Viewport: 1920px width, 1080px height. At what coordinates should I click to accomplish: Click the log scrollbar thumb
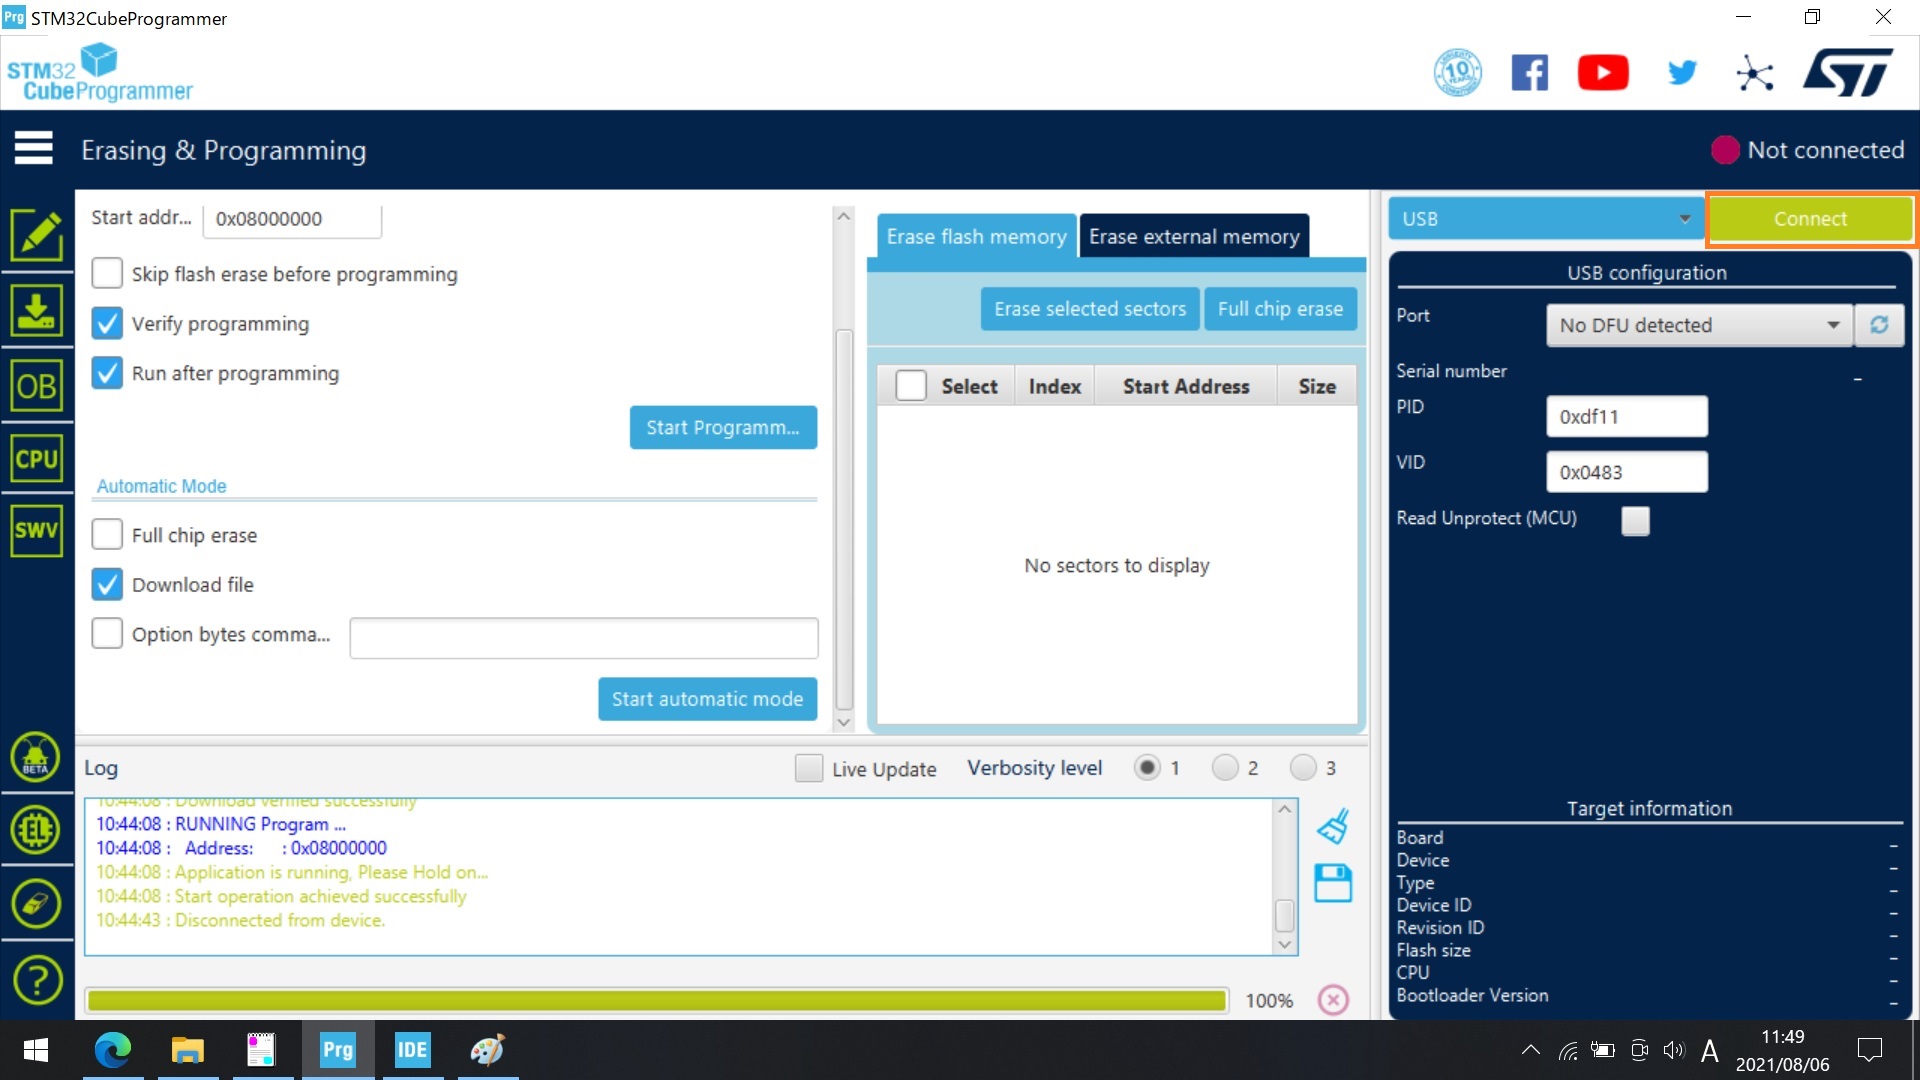tap(1285, 915)
